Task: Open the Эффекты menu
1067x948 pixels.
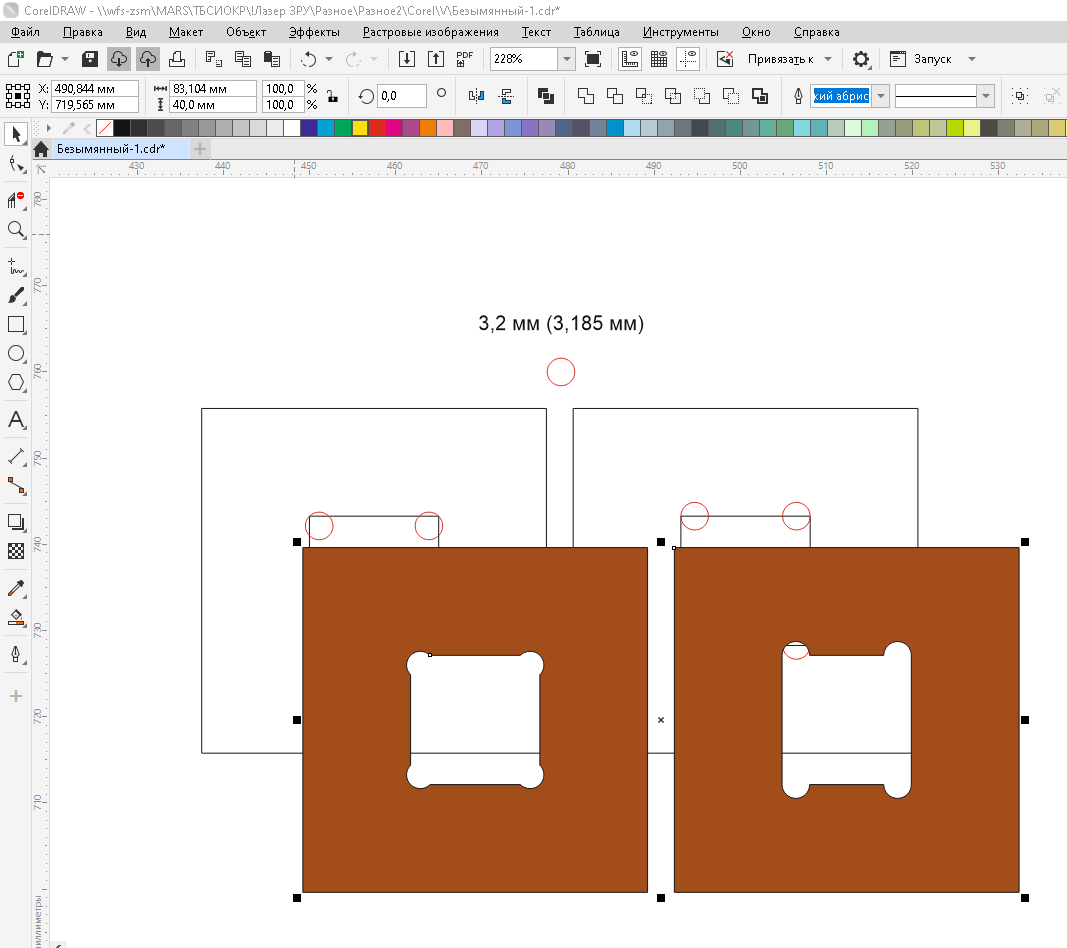Action: tap(314, 32)
